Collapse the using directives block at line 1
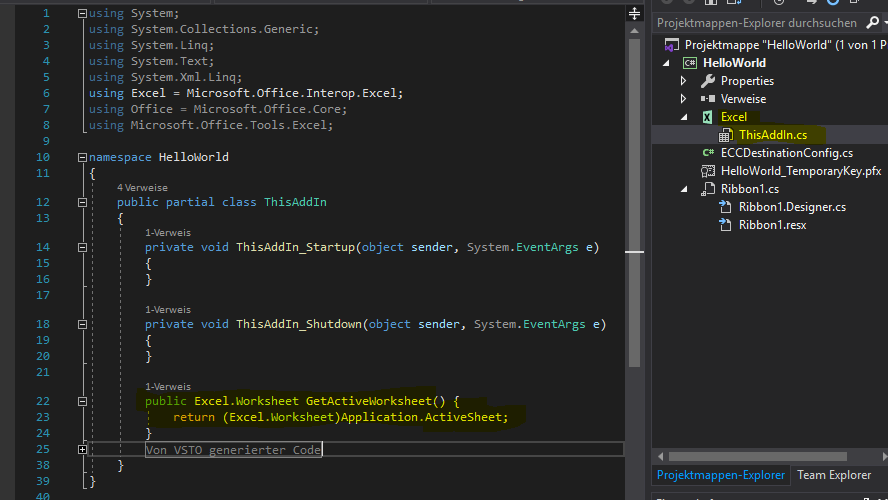The width and height of the screenshot is (888, 500). click(x=82, y=13)
